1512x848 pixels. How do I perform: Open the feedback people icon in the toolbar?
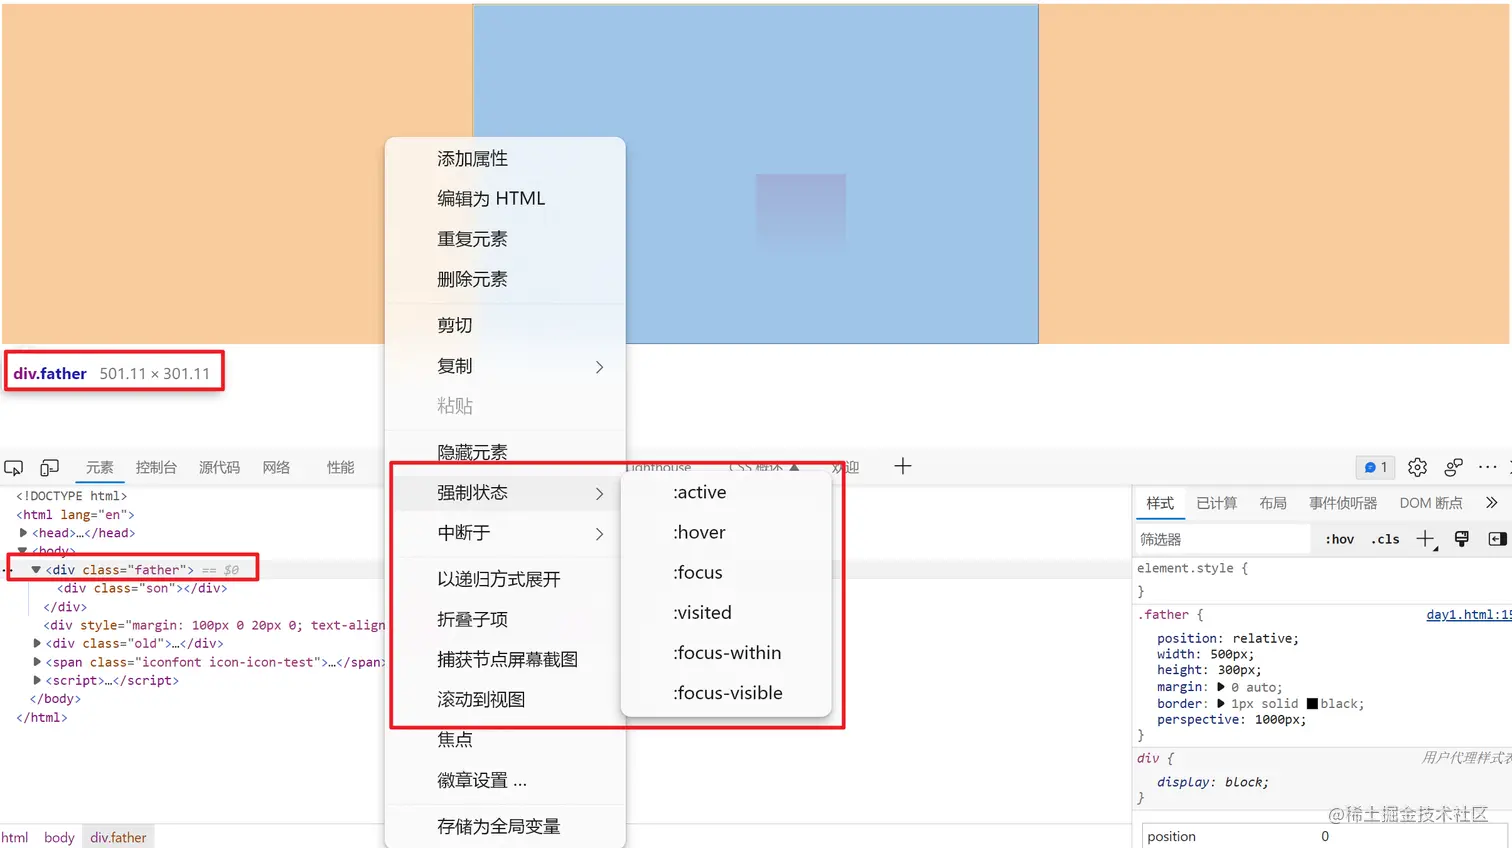pyautogui.click(x=1453, y=467)
